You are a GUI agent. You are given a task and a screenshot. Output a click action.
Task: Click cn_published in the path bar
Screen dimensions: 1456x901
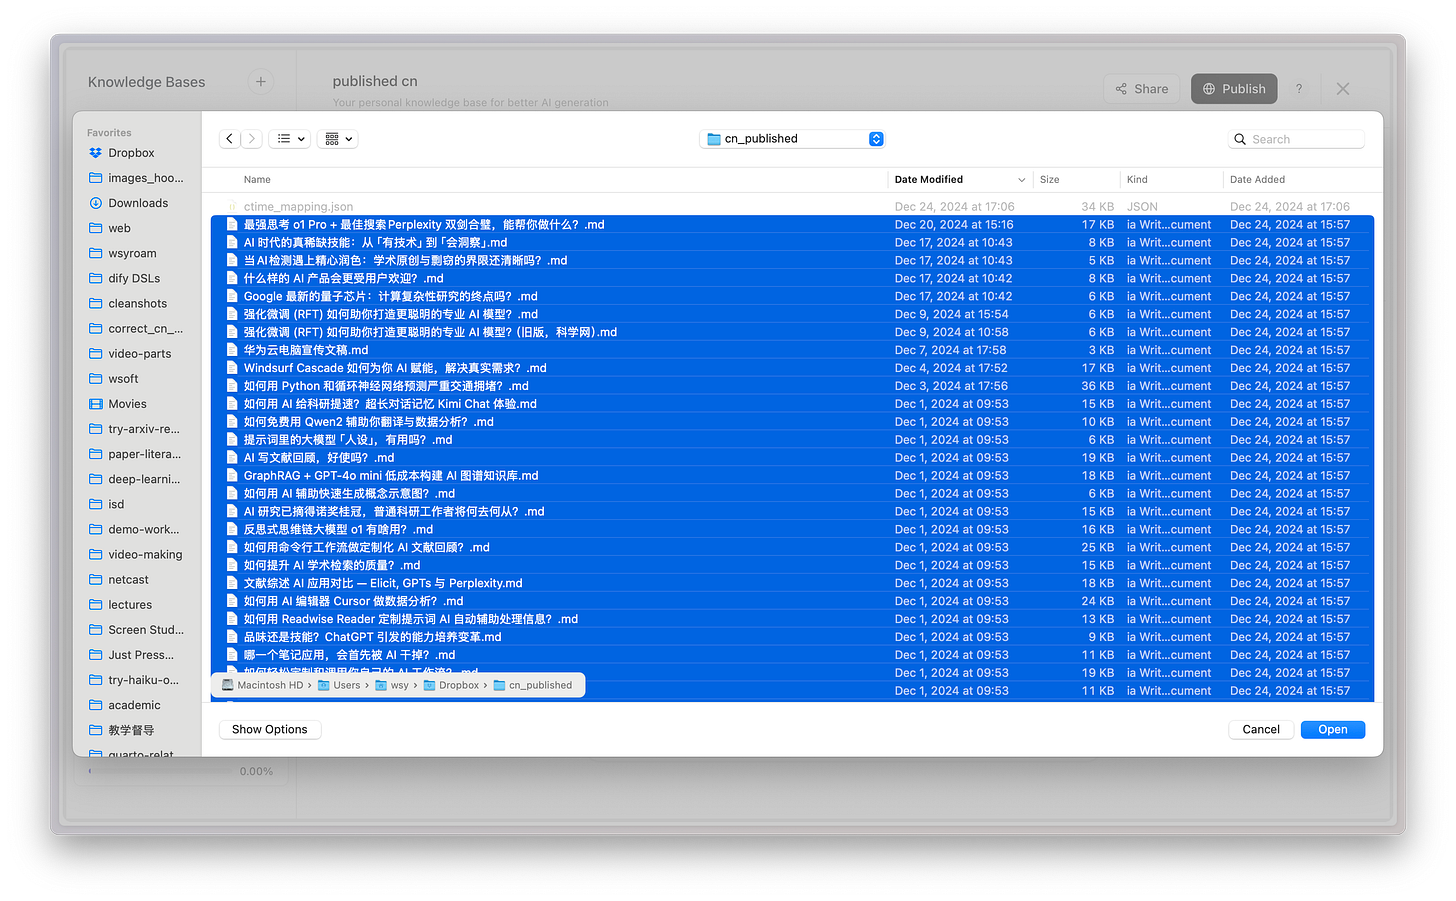point(533,685)
